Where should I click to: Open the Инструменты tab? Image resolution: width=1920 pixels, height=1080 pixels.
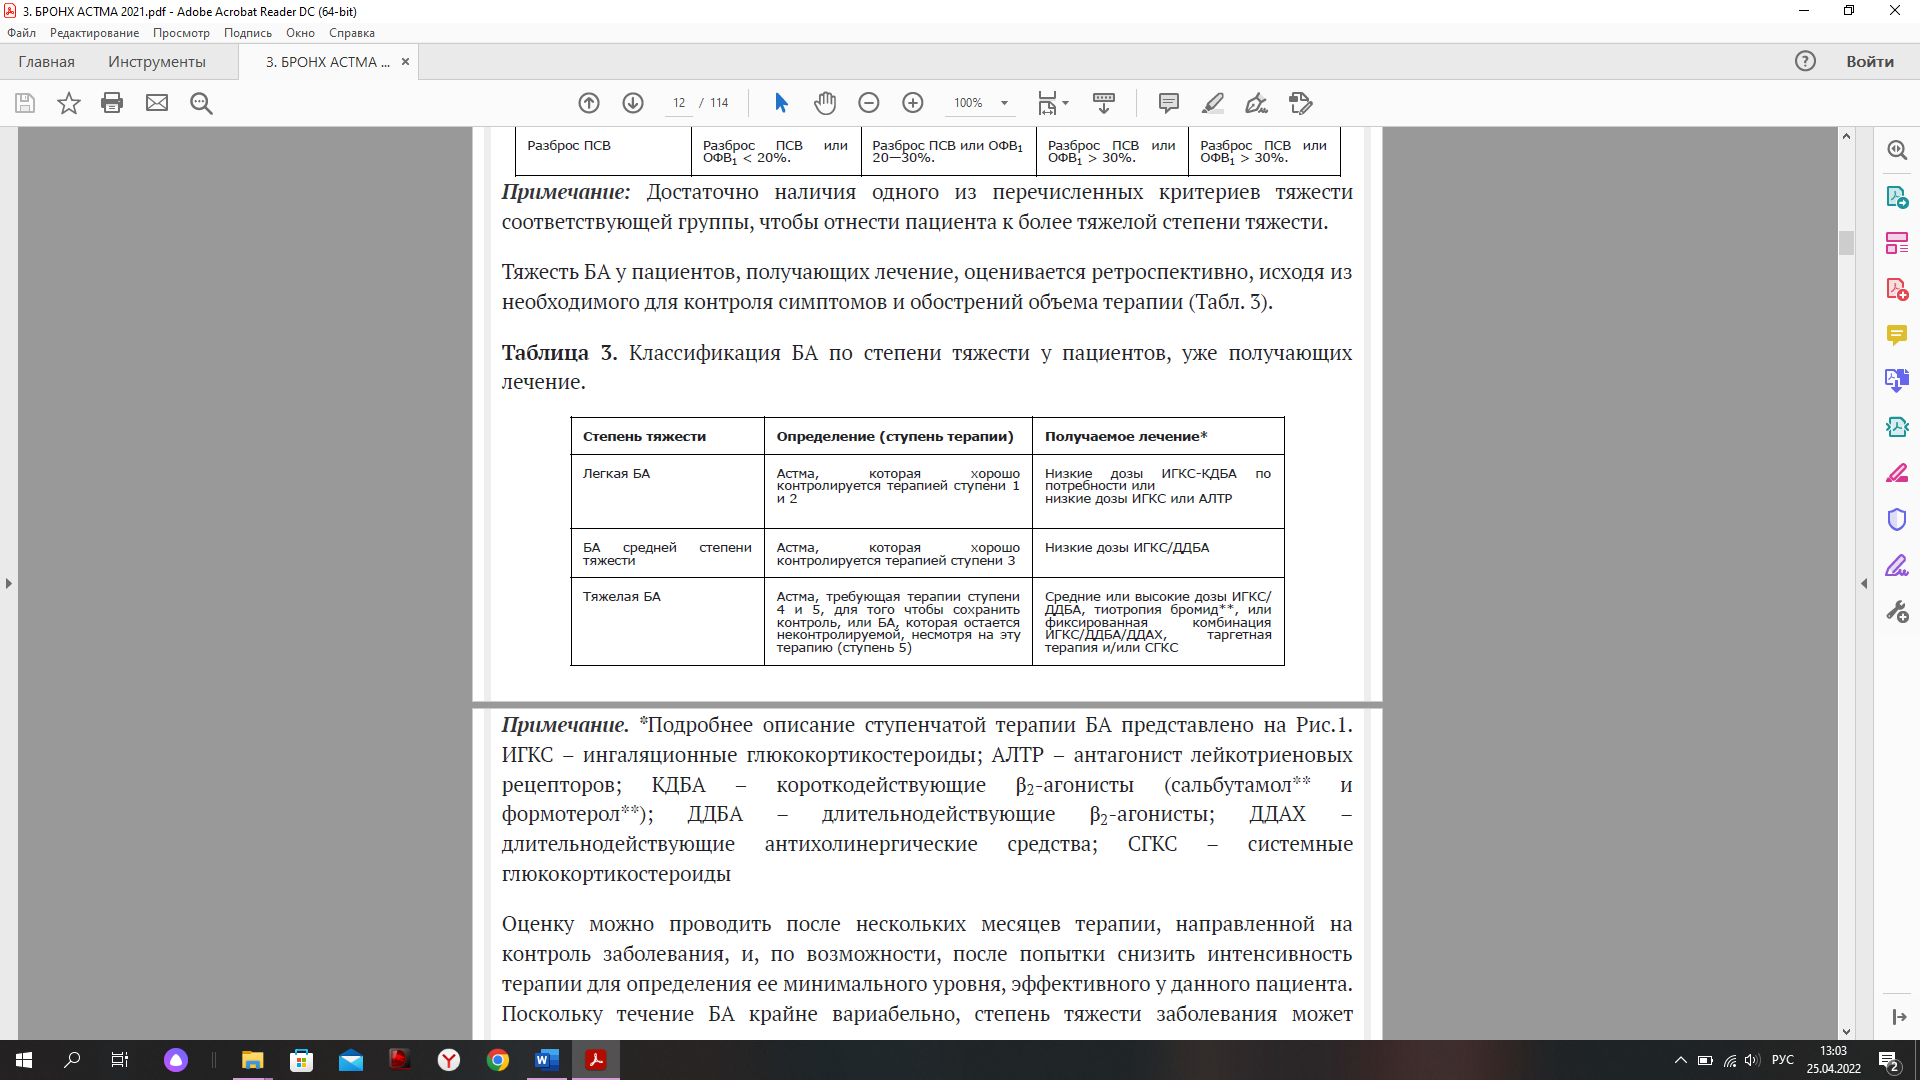coord(157,62)
